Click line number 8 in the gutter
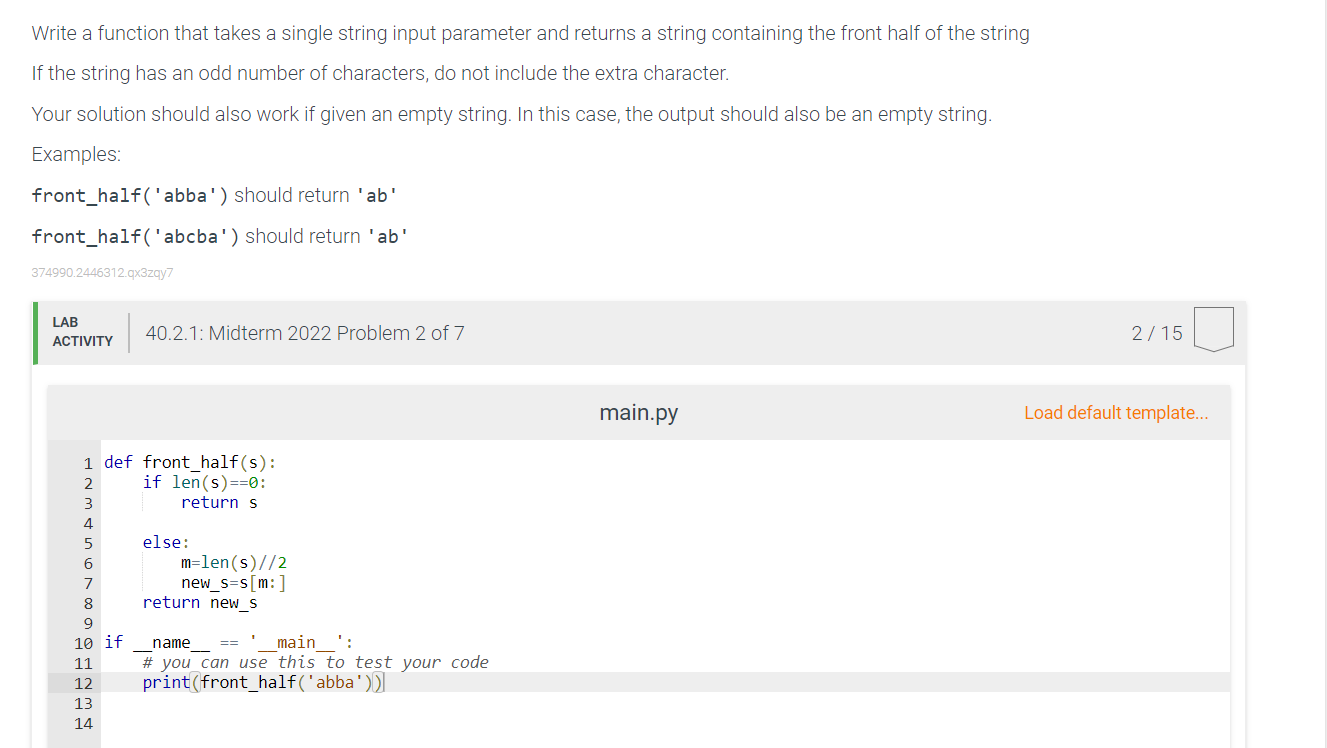Viewport: 1327px width, 748px height. coord(87,603)
